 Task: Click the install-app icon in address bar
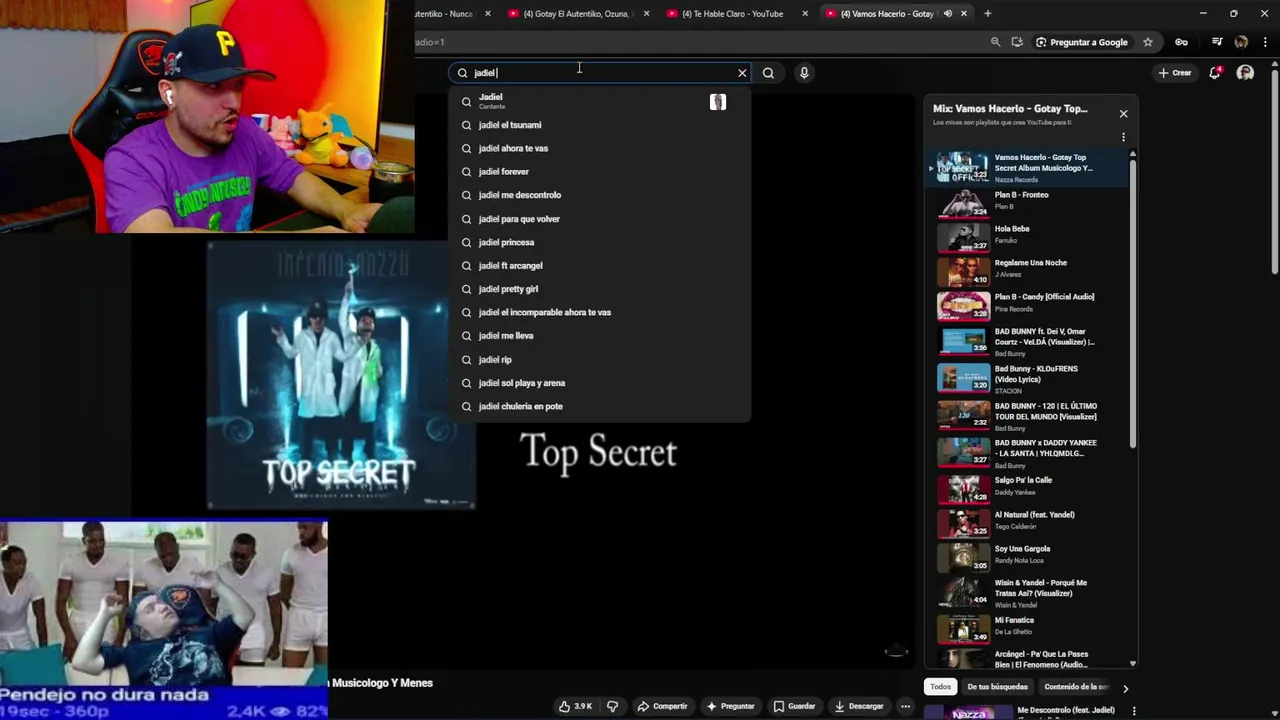pyautogui.click(x=1017, y=42)
